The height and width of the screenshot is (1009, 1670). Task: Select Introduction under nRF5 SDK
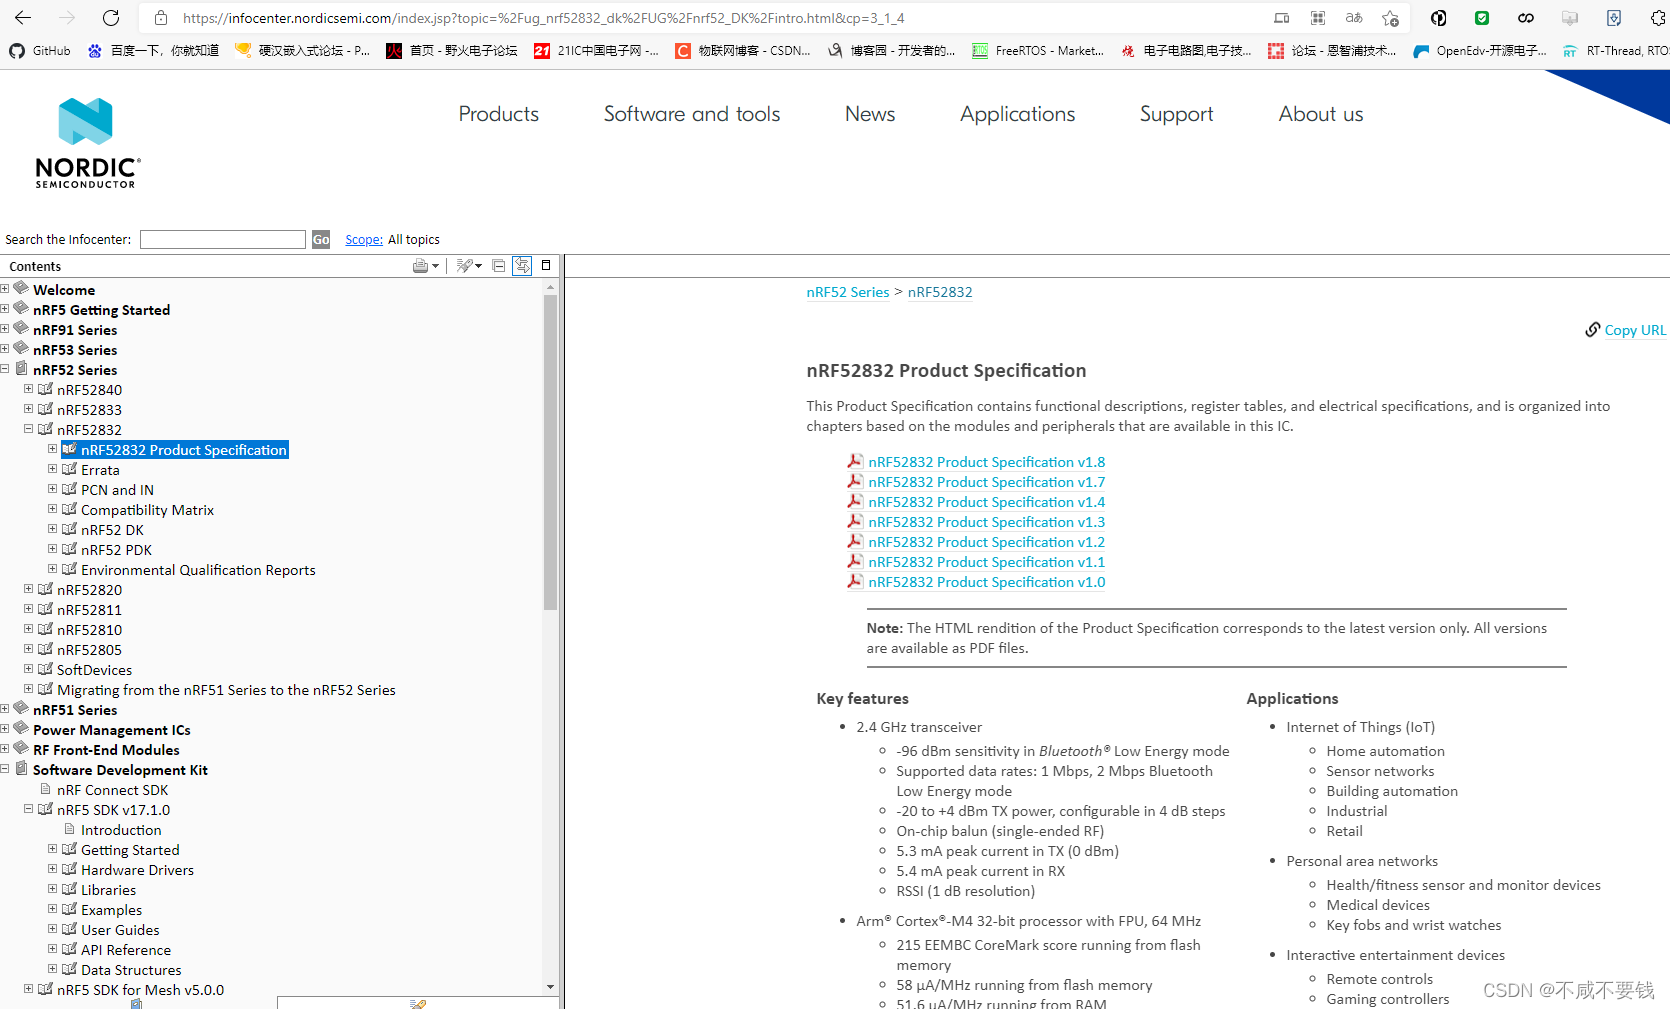pyautogui.click(x=121, y=830)
